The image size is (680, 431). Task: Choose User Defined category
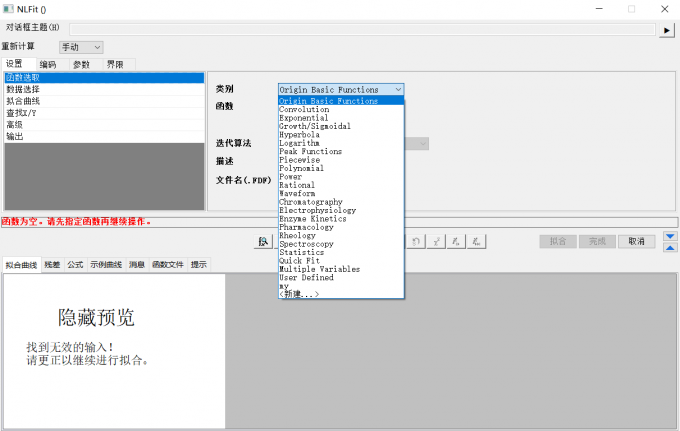(341, 278)
